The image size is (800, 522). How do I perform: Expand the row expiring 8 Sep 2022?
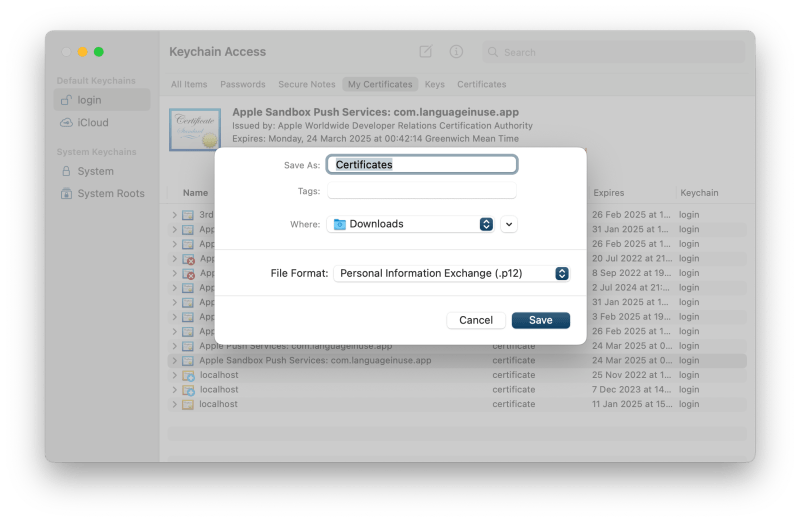[x=174, y=273]
